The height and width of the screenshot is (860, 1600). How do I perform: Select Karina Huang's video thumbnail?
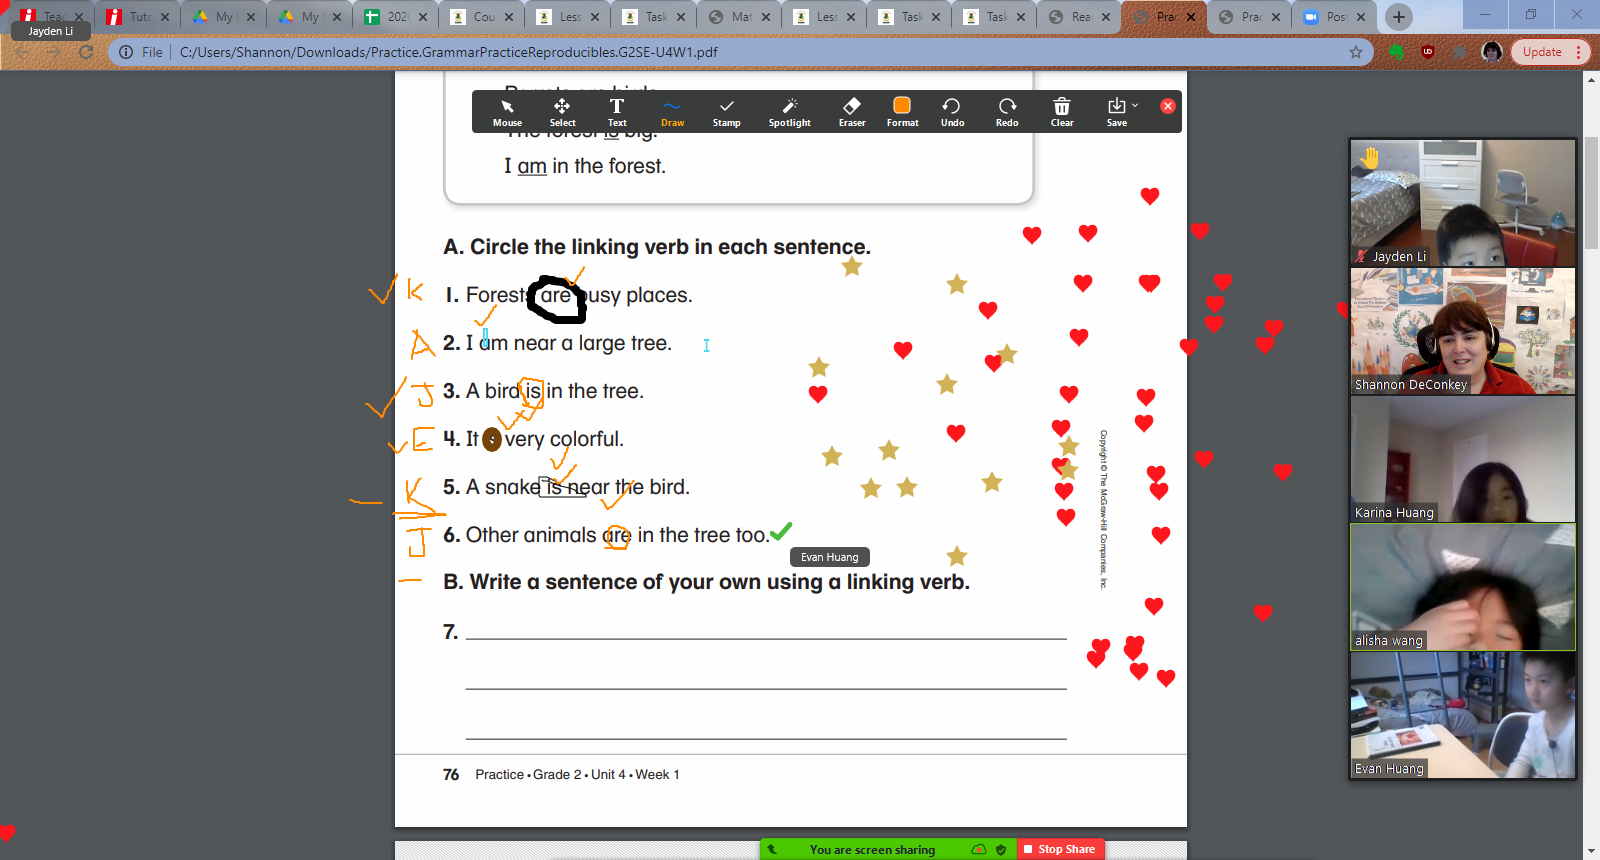pyautogui.click(x=1463, y=459)
